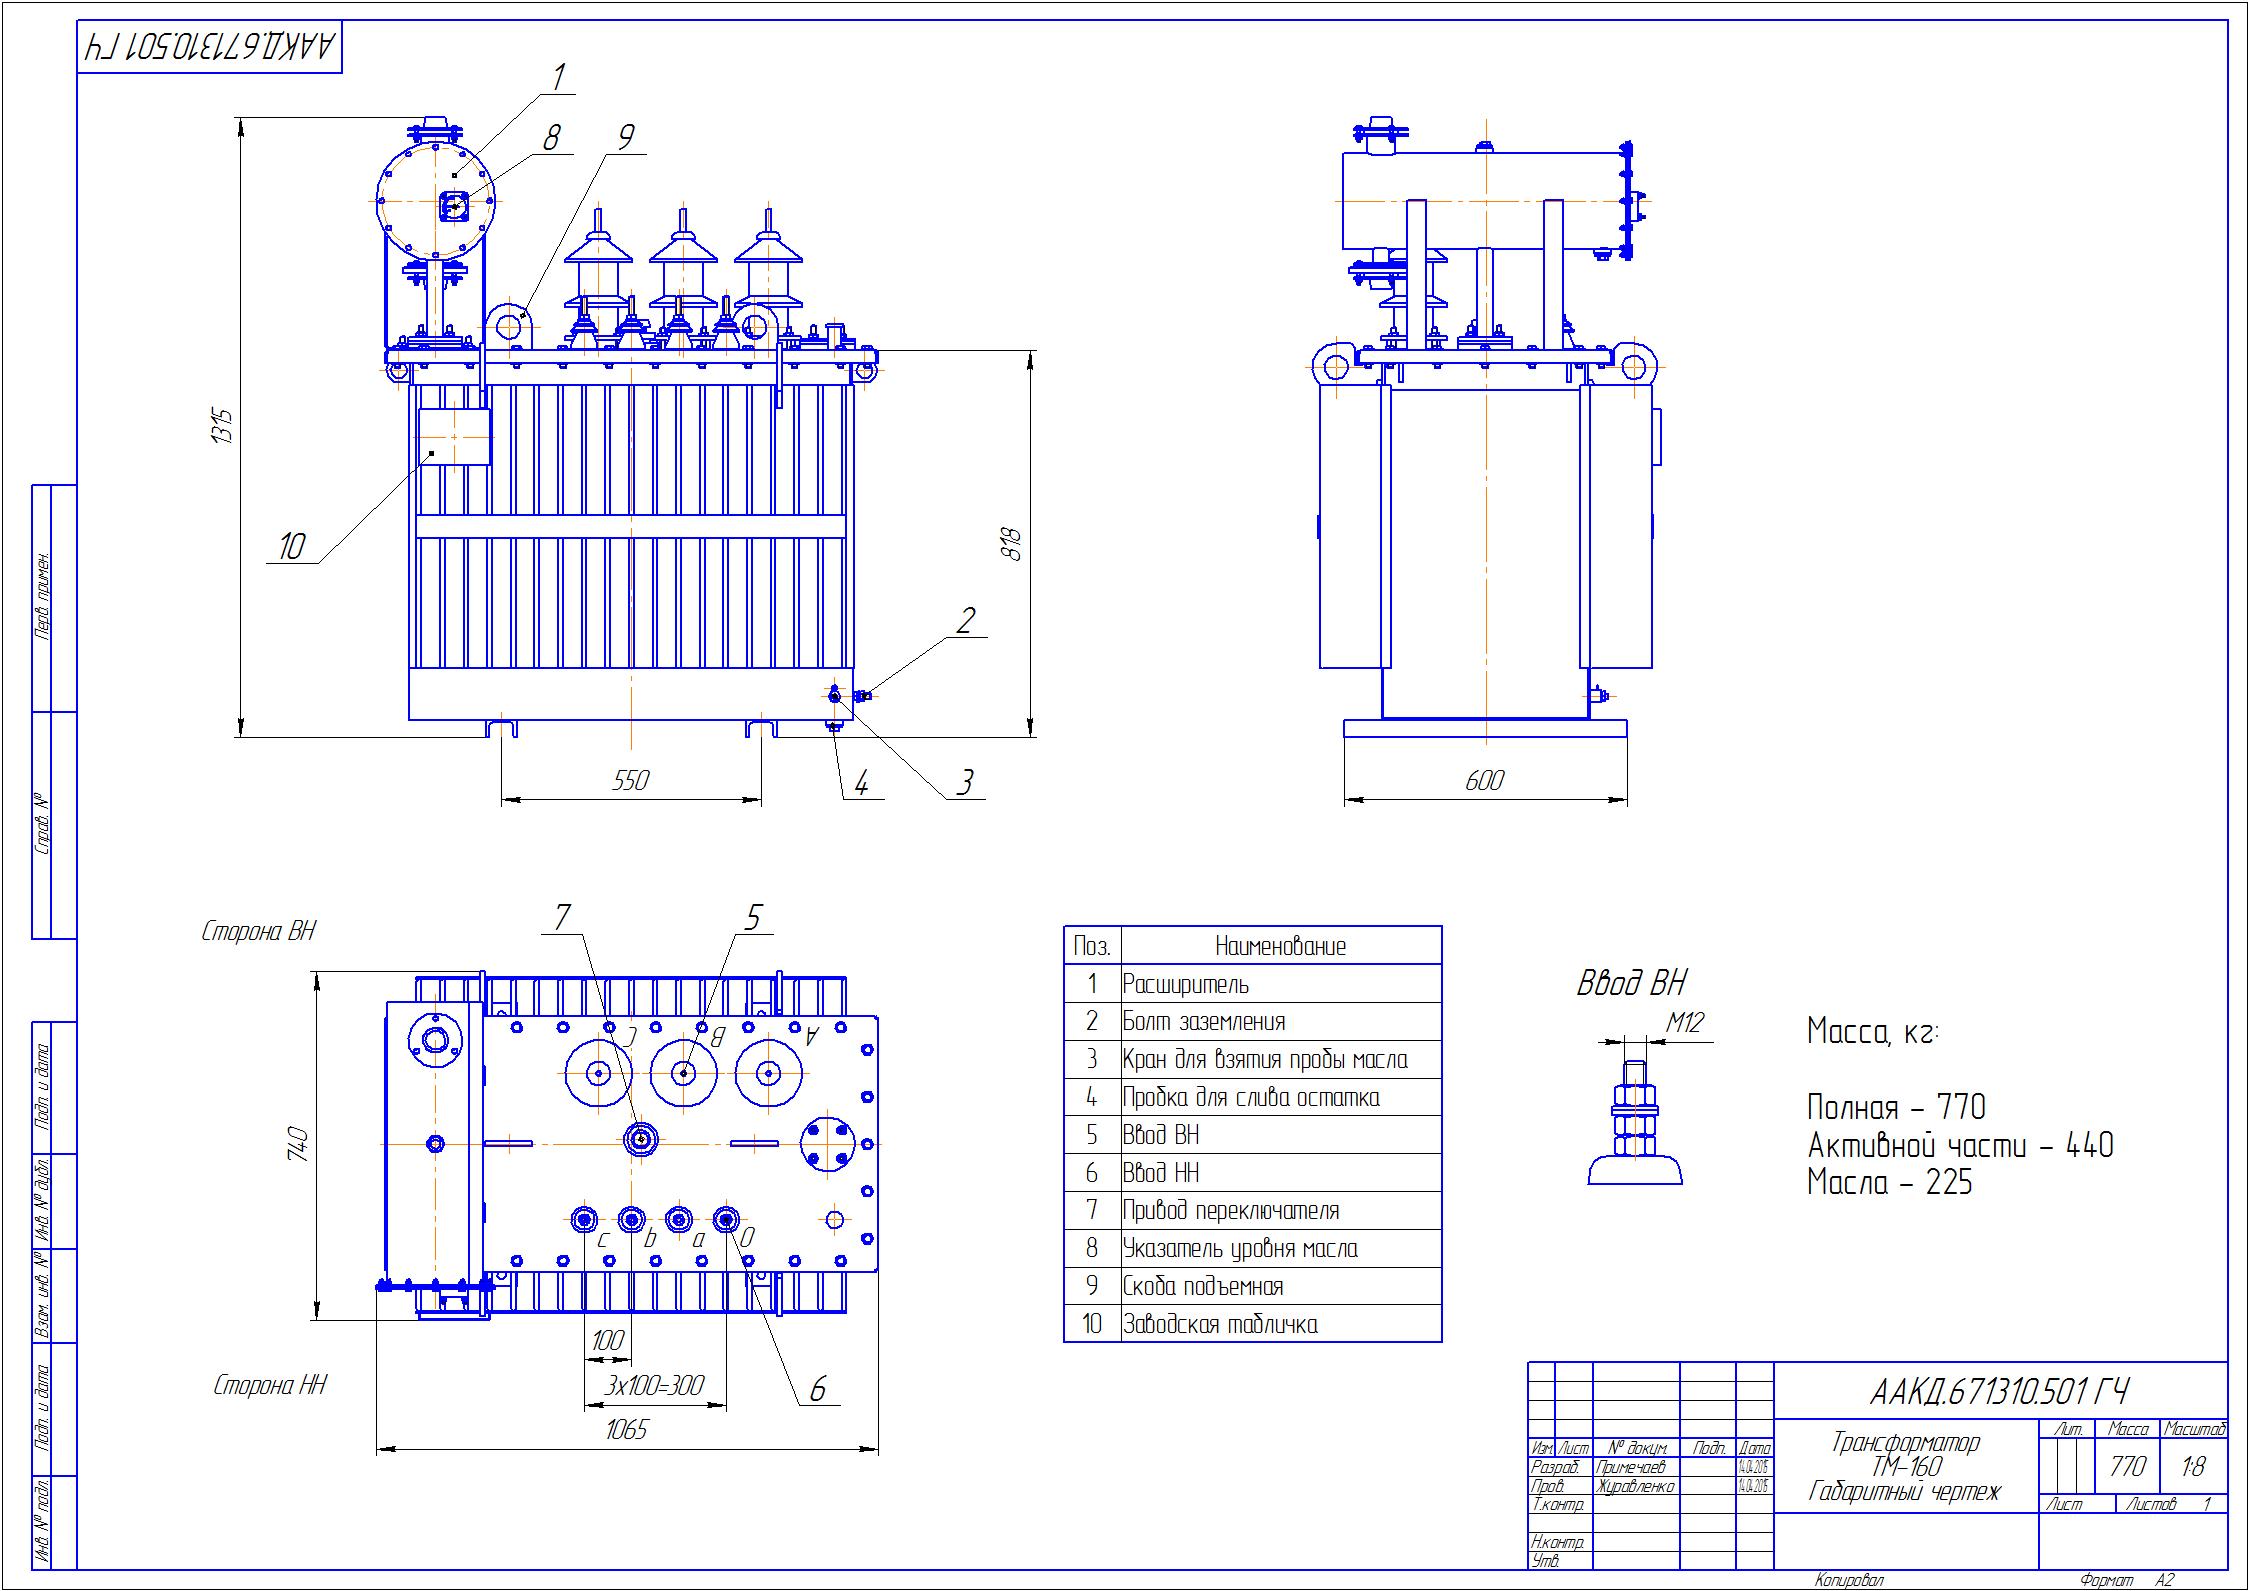2249x1591 pixels.
Task: Select the 'Поз.' table header cell
Action: (x=1092, y=946)
